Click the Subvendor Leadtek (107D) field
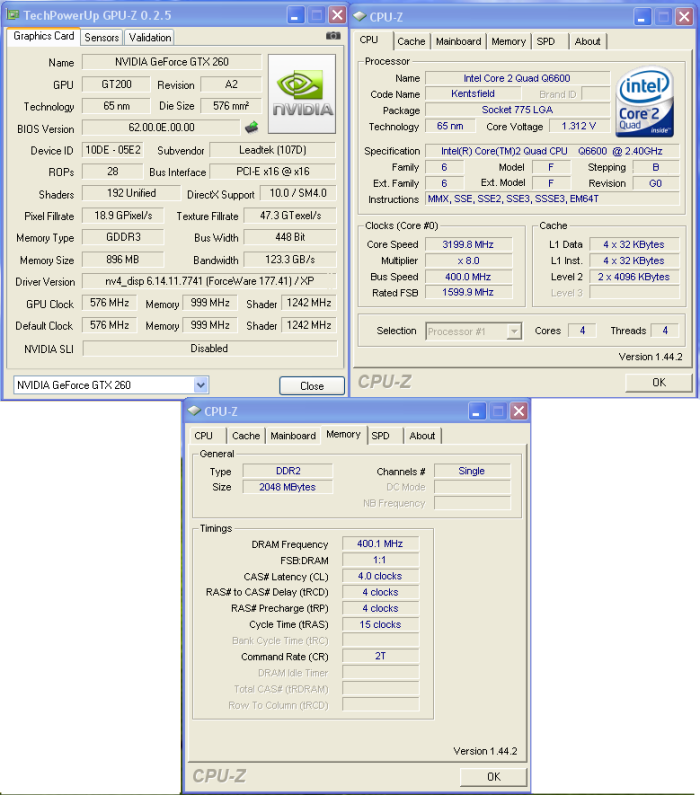This screenshot has height=795, width=700. tap(273, 150)
